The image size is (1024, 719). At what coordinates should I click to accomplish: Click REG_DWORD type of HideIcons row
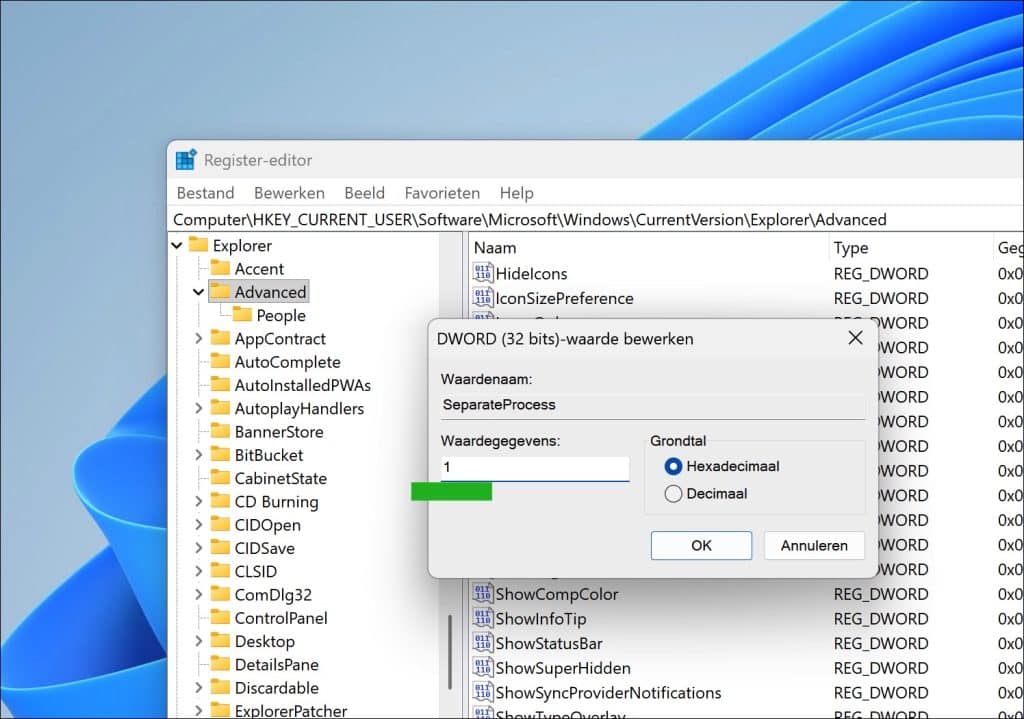881,274
